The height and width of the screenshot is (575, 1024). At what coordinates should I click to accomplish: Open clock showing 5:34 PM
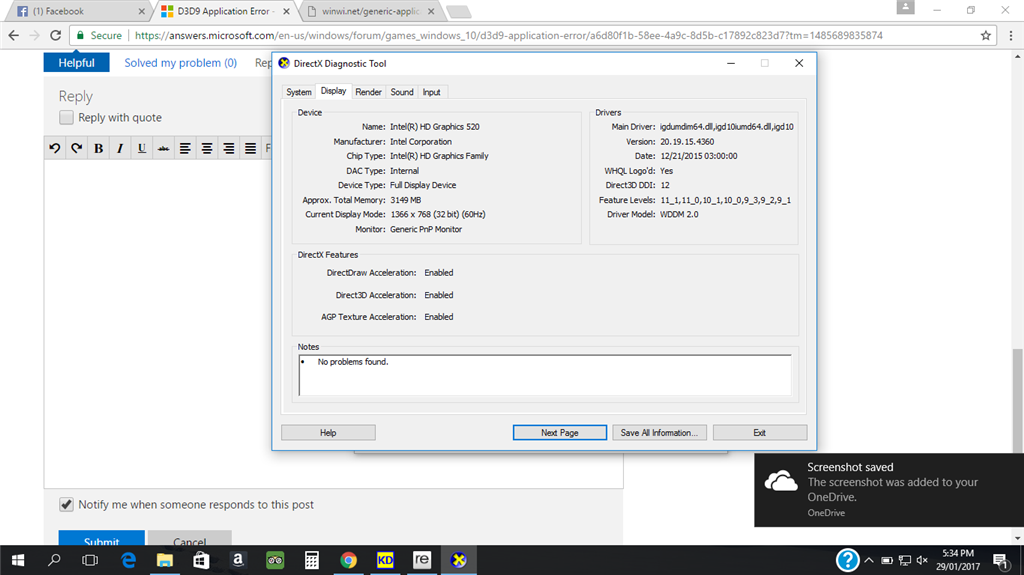(957, 560)
